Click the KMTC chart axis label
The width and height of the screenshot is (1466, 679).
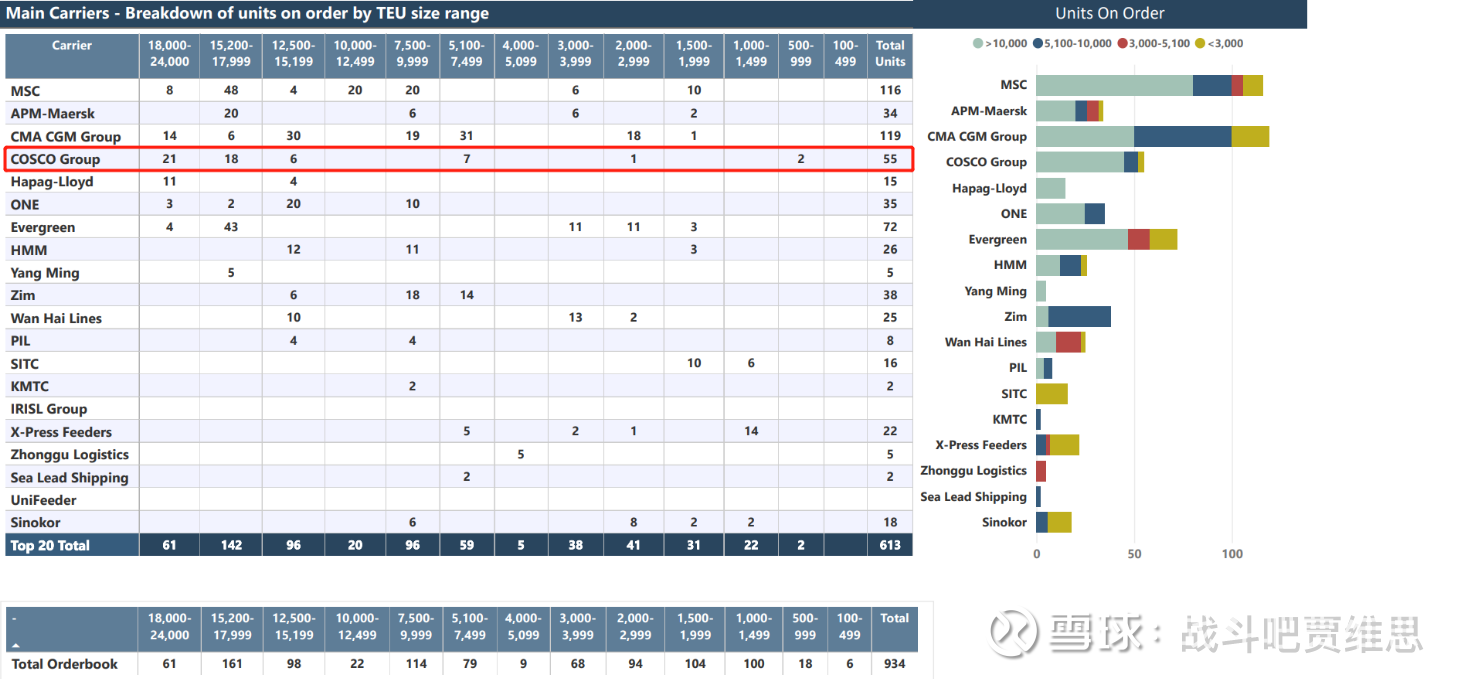click(1009, 420)
